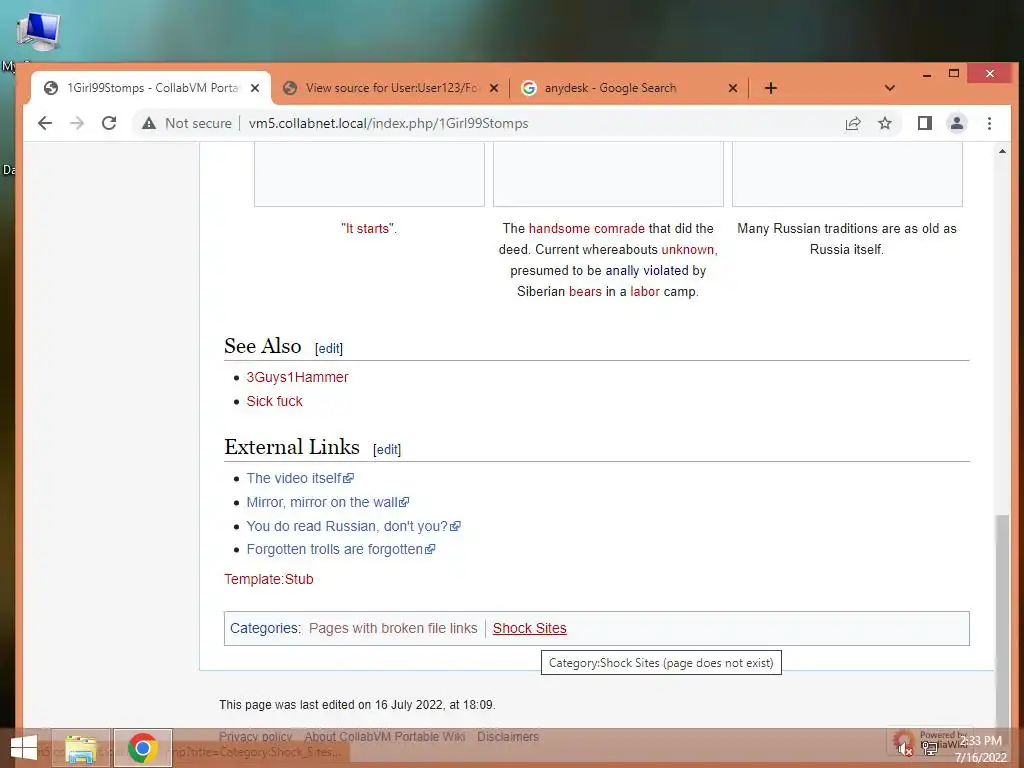Screen dimensions: 1024x768
Task: Click the vertical scrollbar thumb
Action: coord(1002,620)
